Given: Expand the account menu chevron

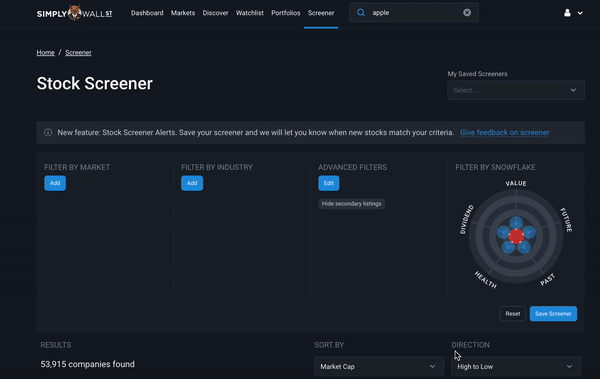Looking at the screenshot, I should pos(580,13).
